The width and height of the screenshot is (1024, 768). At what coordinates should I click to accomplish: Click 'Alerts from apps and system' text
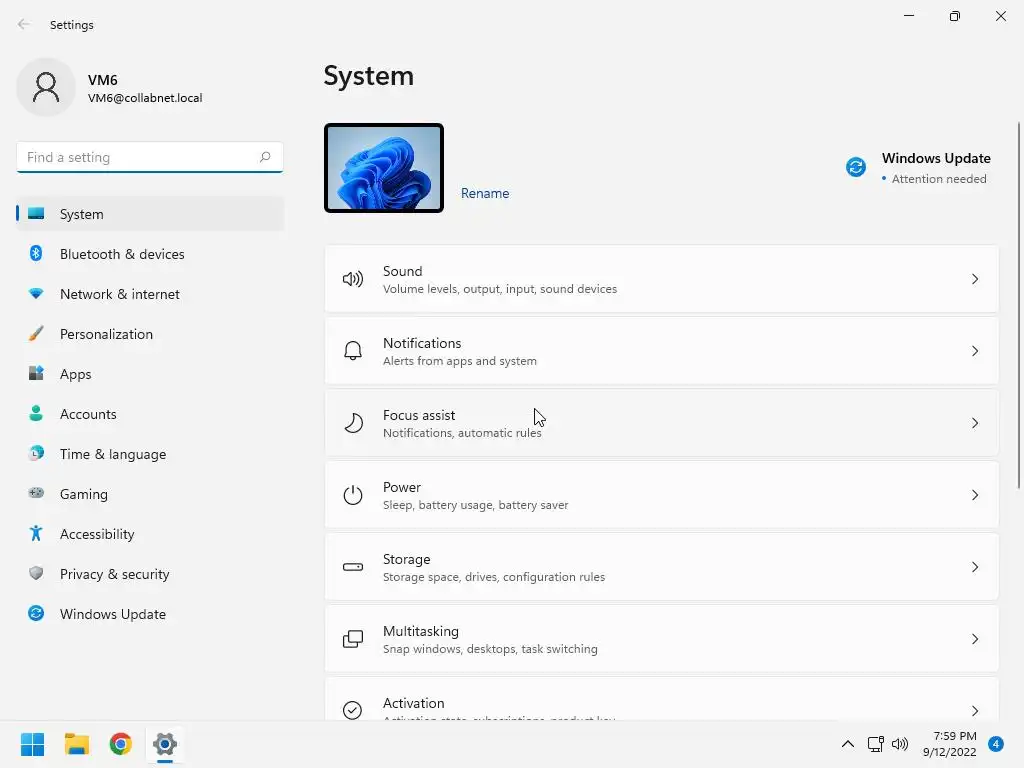[x=460, y=361]
